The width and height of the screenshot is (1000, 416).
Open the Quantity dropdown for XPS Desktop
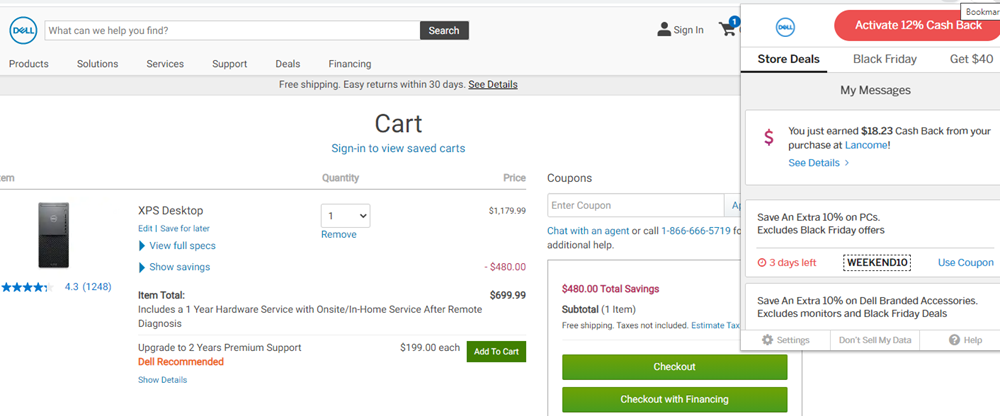345,216
